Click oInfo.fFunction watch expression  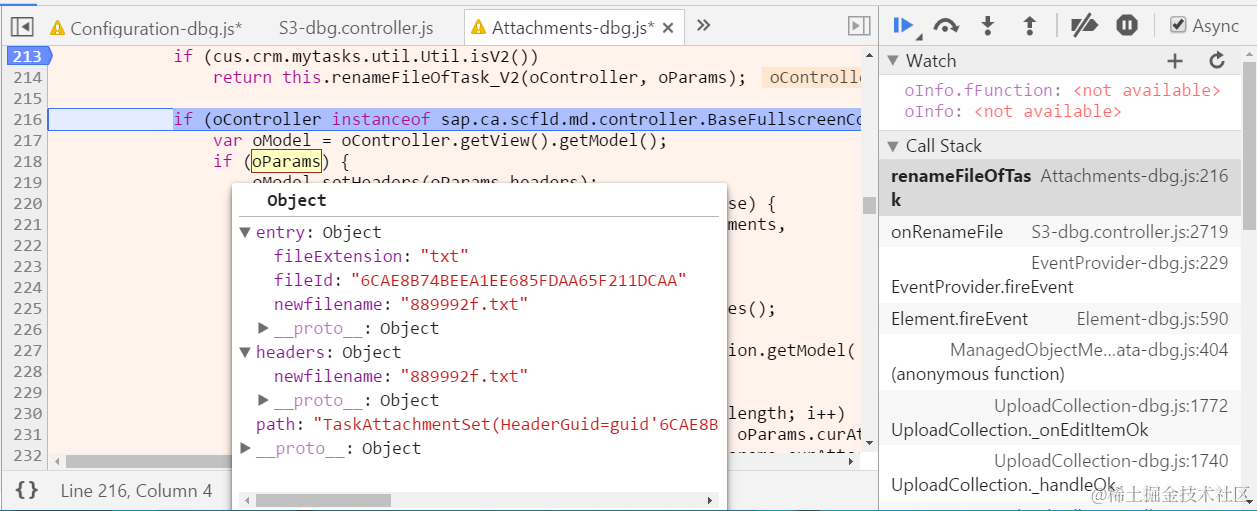pos(1062,90)
